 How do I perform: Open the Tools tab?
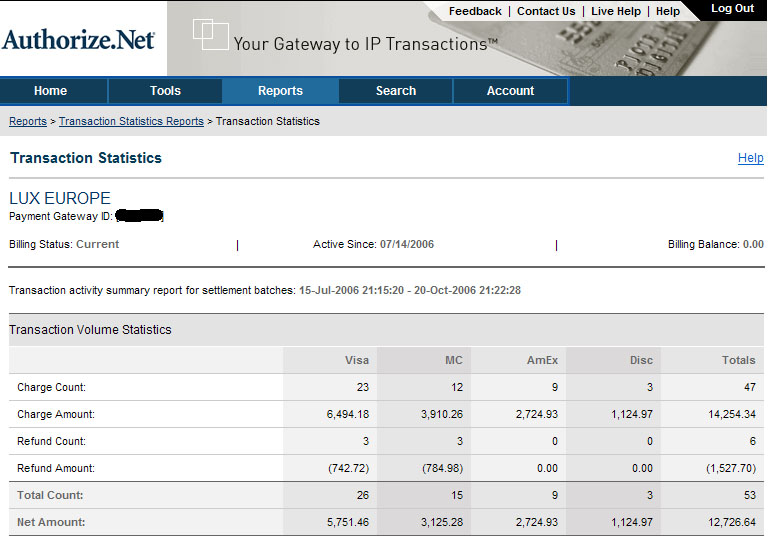point(165,91)
